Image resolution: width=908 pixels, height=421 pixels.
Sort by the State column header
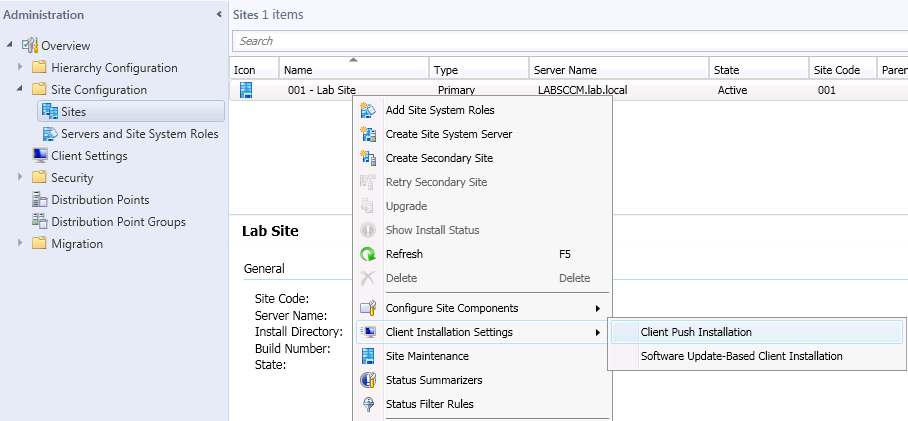pyautogui.click(x=759, y=68)
